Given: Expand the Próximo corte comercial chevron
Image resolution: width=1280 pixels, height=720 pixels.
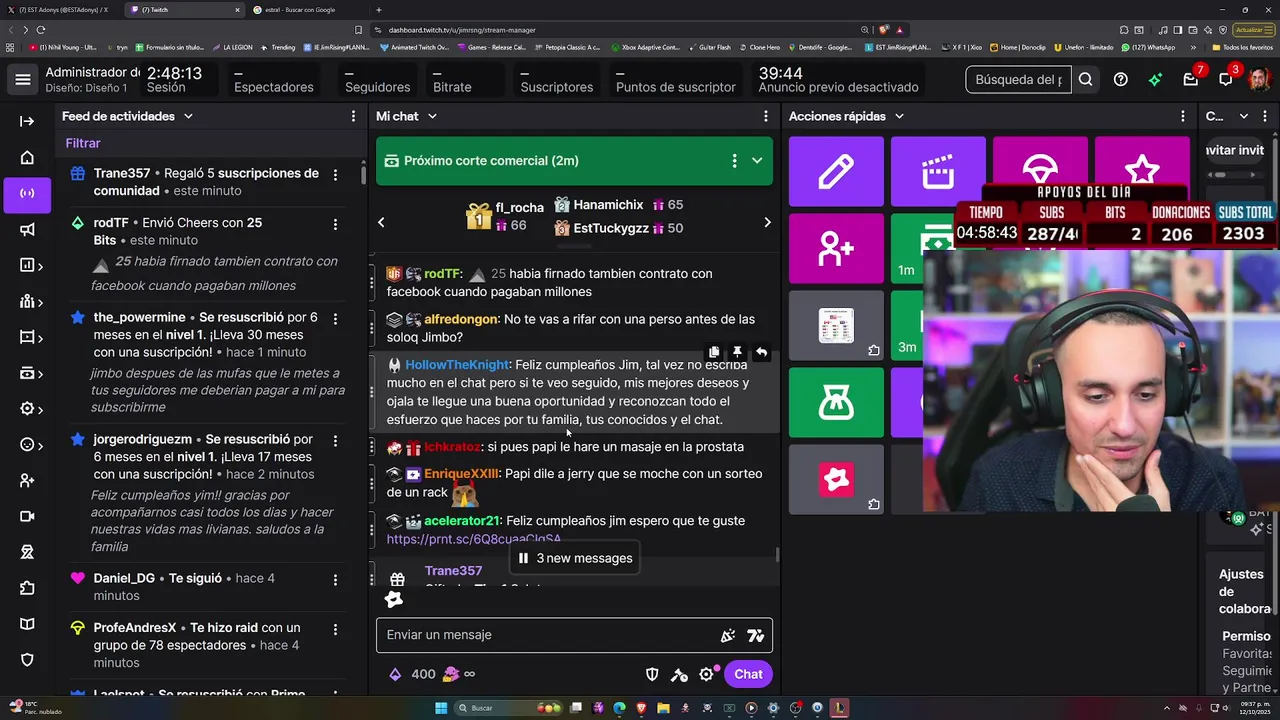Looking at the screenshot, I should pyautogui.click(x=757, y=161).
